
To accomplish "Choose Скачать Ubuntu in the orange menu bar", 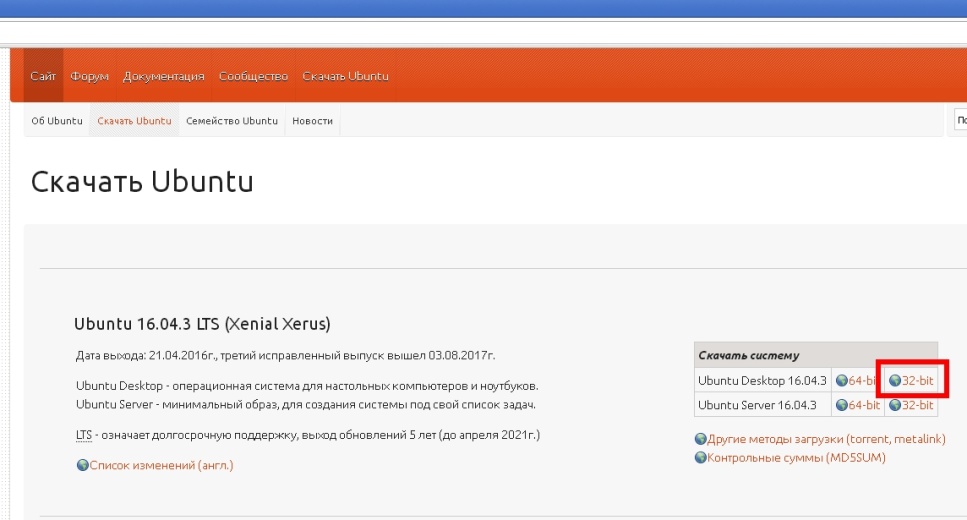I will tap(345, 76).
